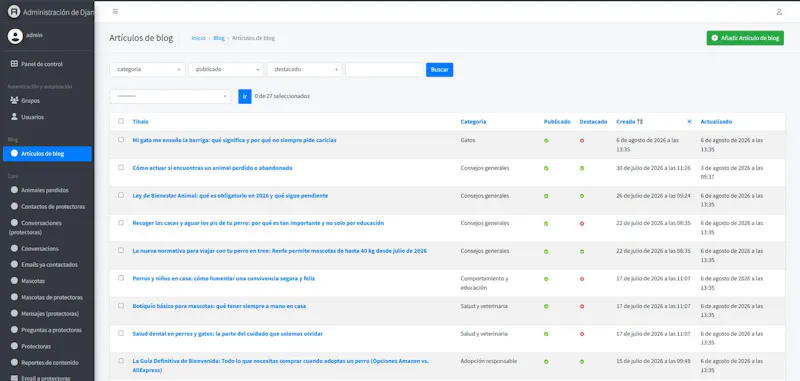Click the sort arrows icon beside Creado
This screenshot has width=800, height=381.
(x=640, y=122)
